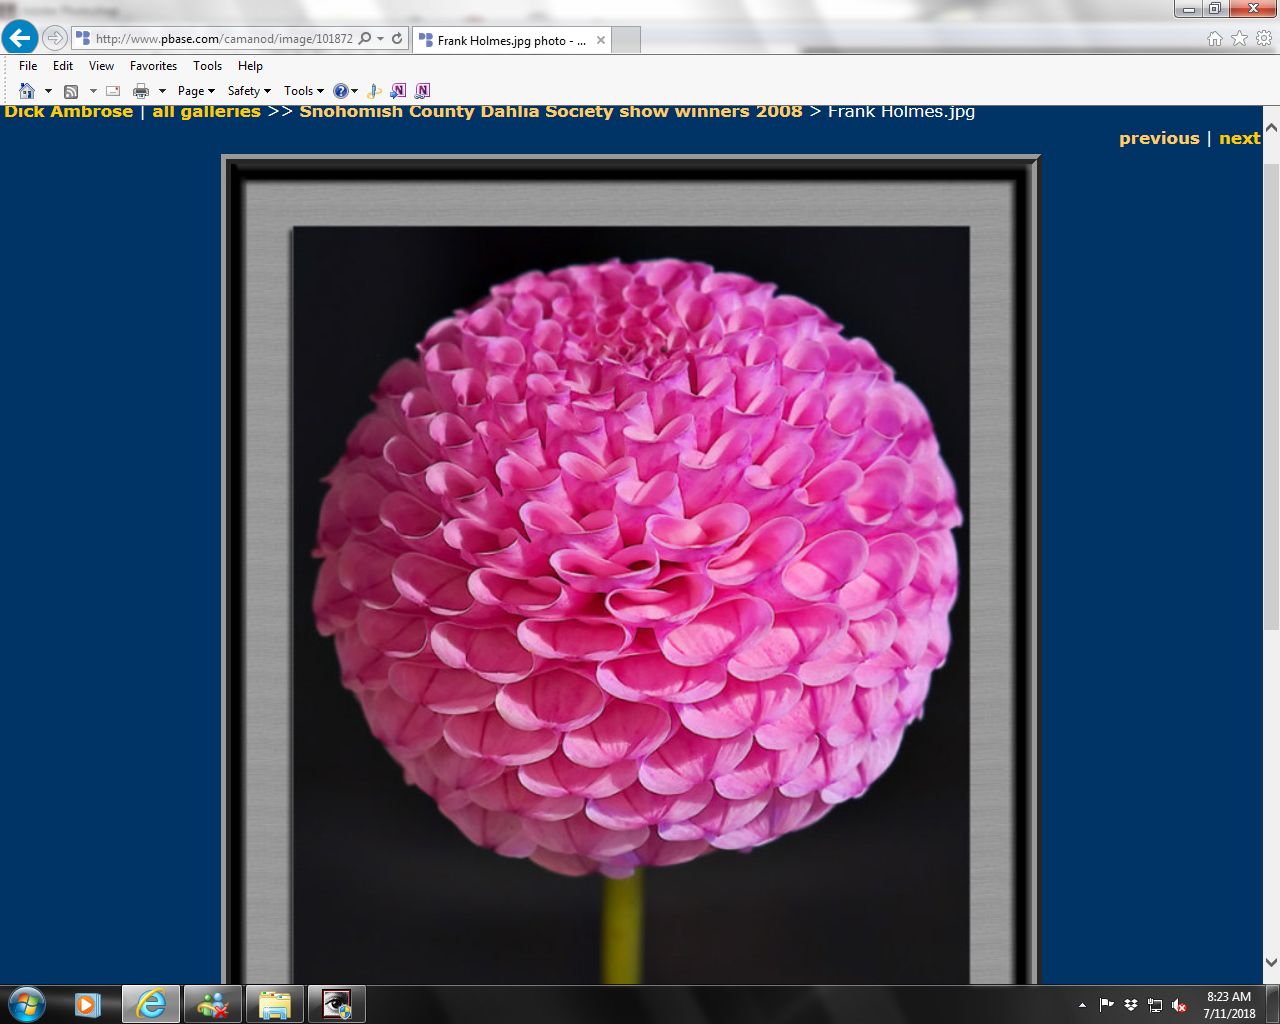Click the muted volume speaker icon
1280x1024 pixels.
[x=1179, y=1005]
